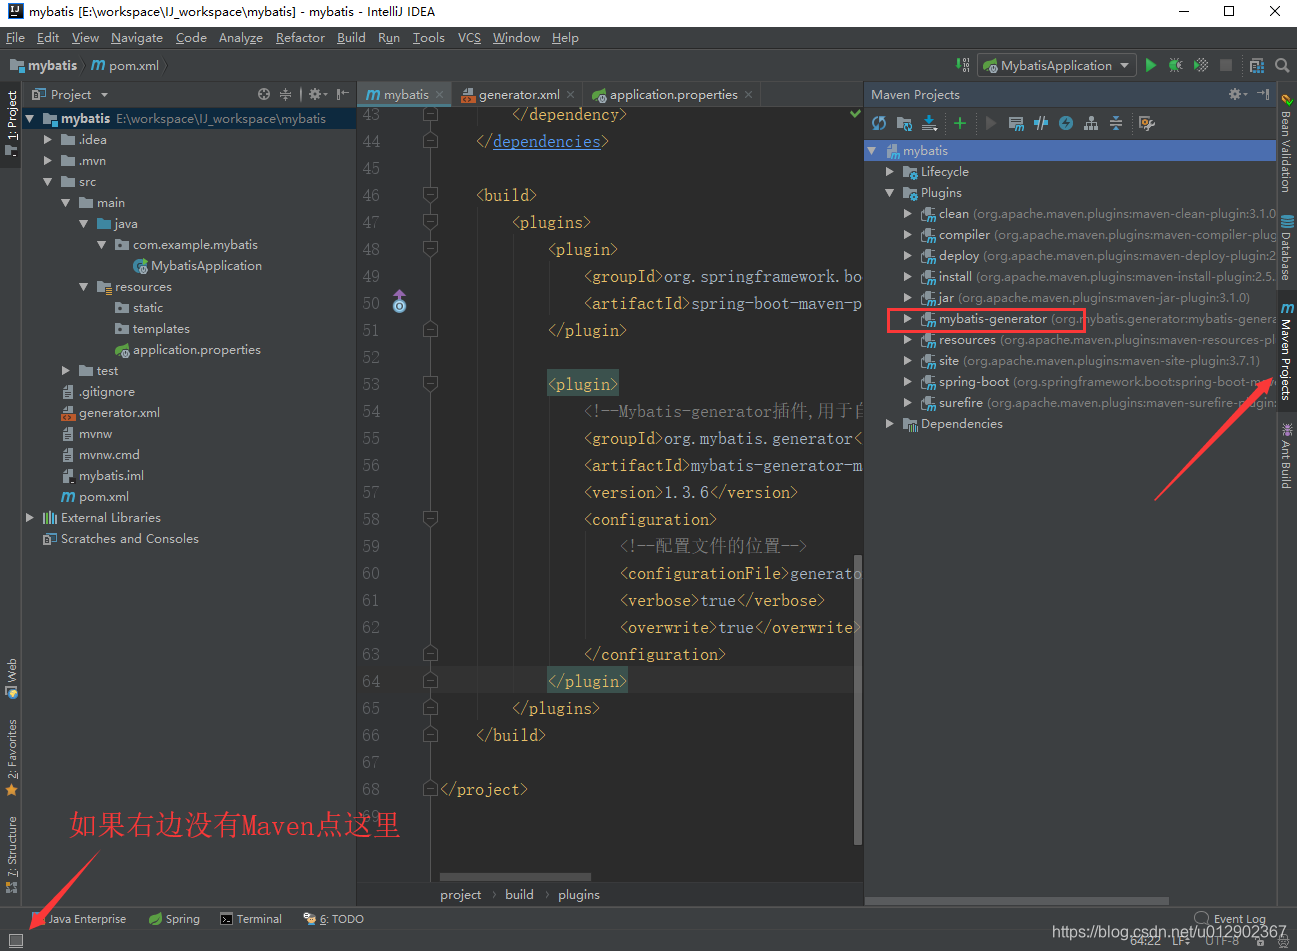The height and width of the screenshot is (951, 1297).
Task: Switch to application.properties editor tab
Action: (x=672, y=94)
